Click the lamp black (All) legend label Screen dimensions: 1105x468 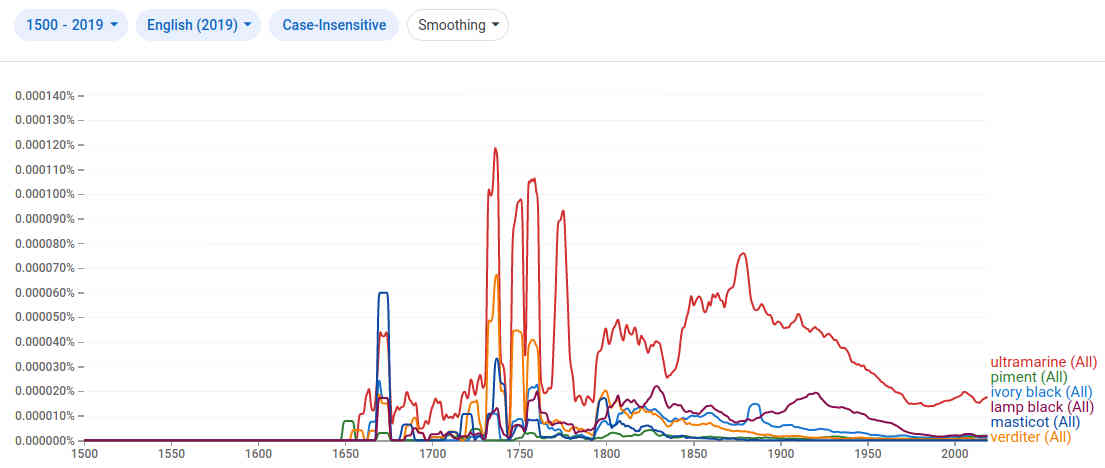click(1042, 407)
